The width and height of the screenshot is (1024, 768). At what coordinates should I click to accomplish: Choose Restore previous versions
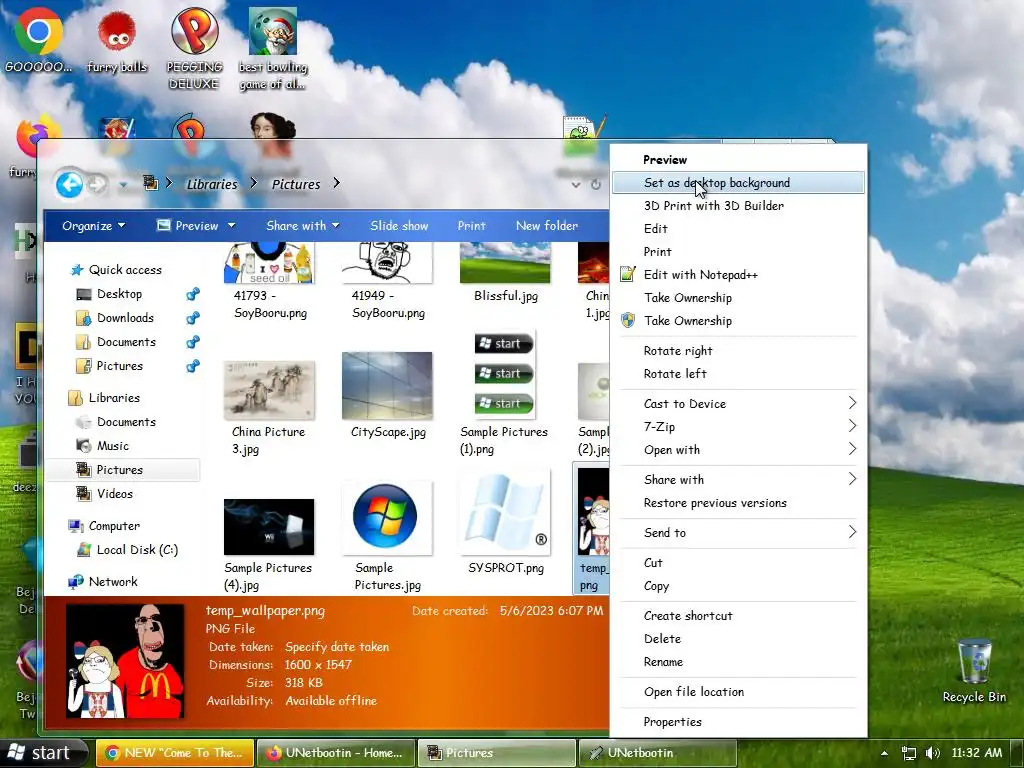tap(738, 503)
